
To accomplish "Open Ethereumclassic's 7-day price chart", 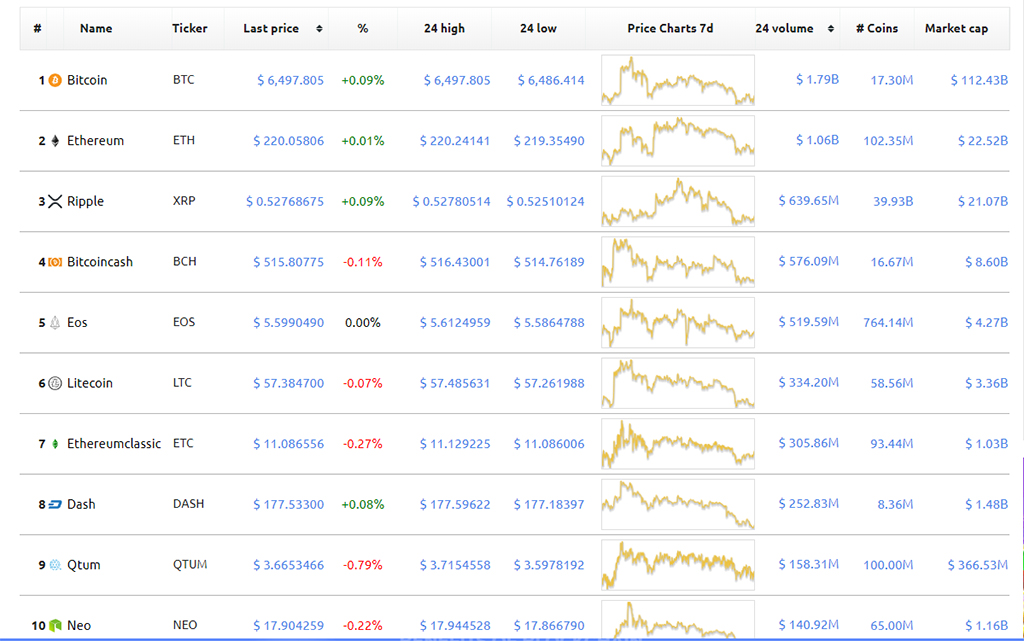I will pyautogui.click(x=678, y=444).
